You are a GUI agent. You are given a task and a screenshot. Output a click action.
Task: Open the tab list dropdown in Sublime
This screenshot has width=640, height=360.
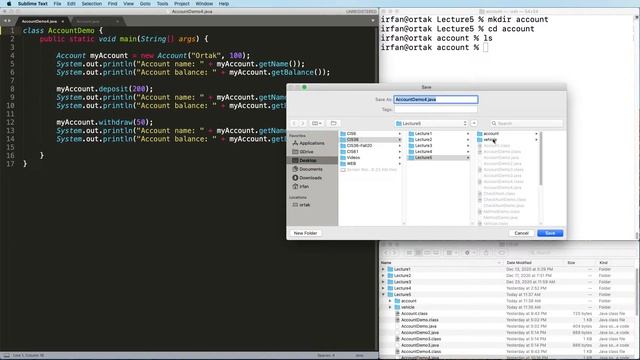(x=372, y=21)
